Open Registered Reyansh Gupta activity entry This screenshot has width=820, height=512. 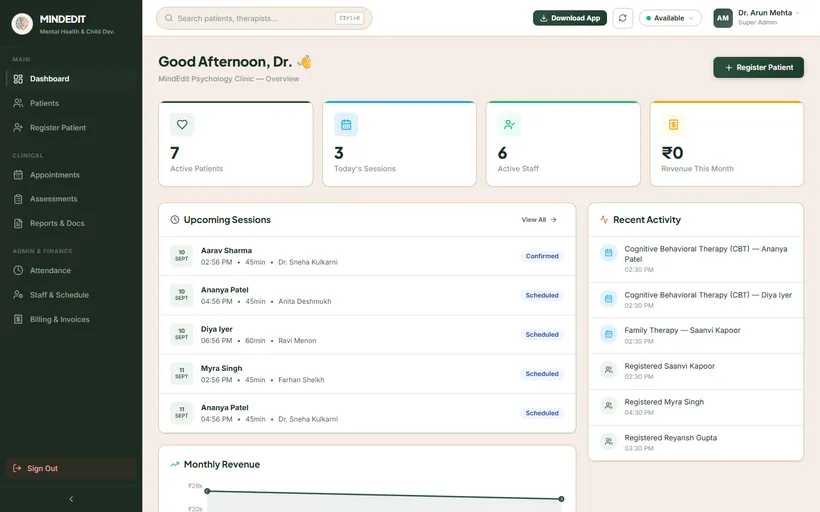pos(696,443)
